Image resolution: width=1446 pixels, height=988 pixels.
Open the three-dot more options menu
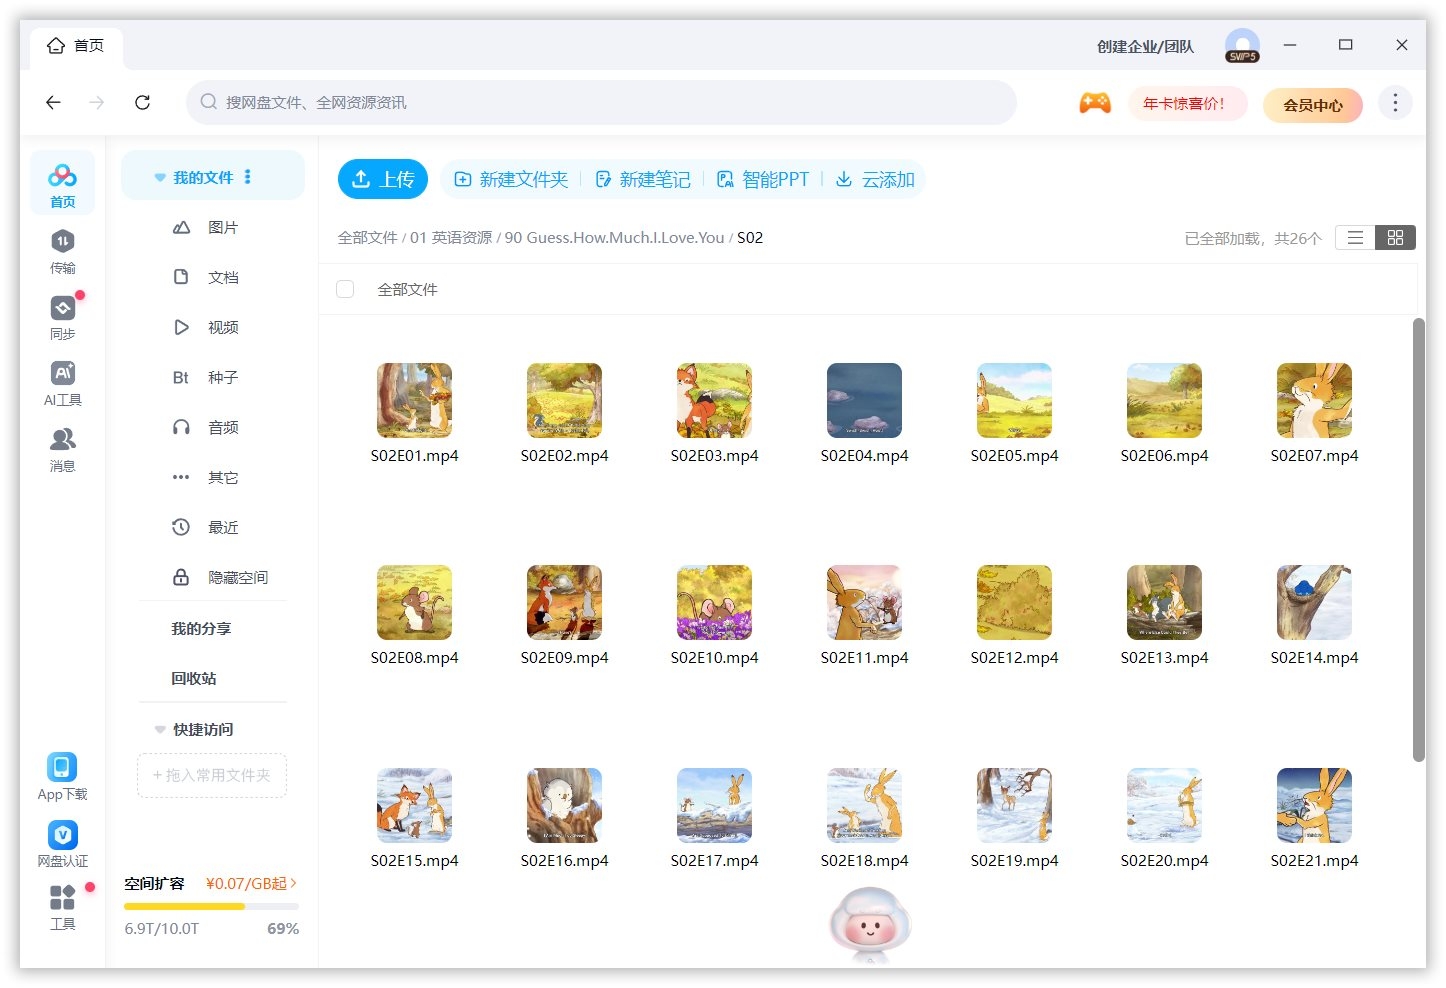(1395, 102)
